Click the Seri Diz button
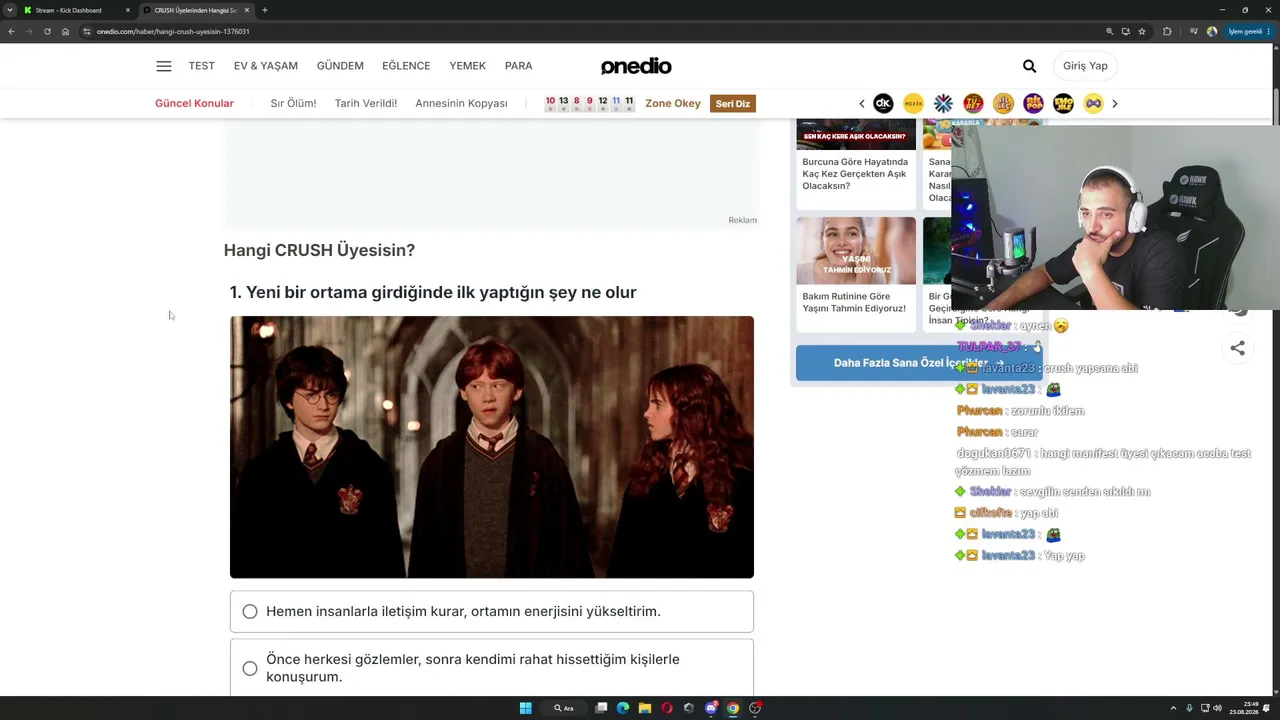The image size is (1280, 720). coord(733,103)
